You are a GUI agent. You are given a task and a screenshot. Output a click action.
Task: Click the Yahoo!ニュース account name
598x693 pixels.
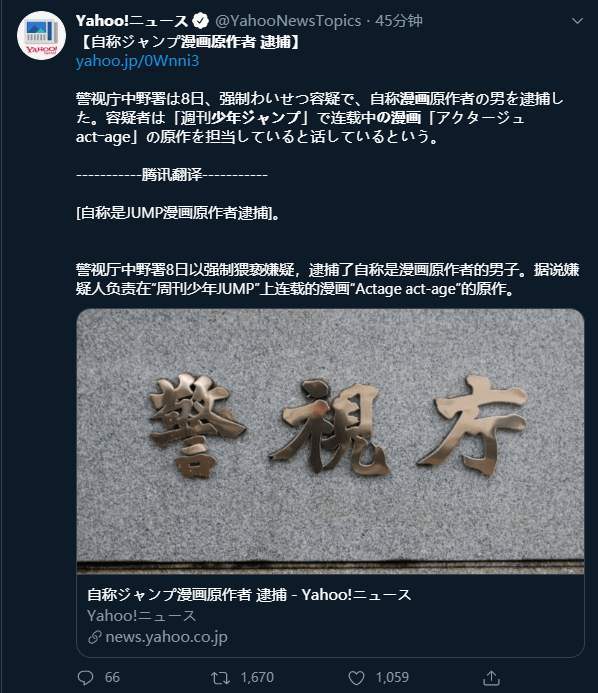click(x=132, y=21)
